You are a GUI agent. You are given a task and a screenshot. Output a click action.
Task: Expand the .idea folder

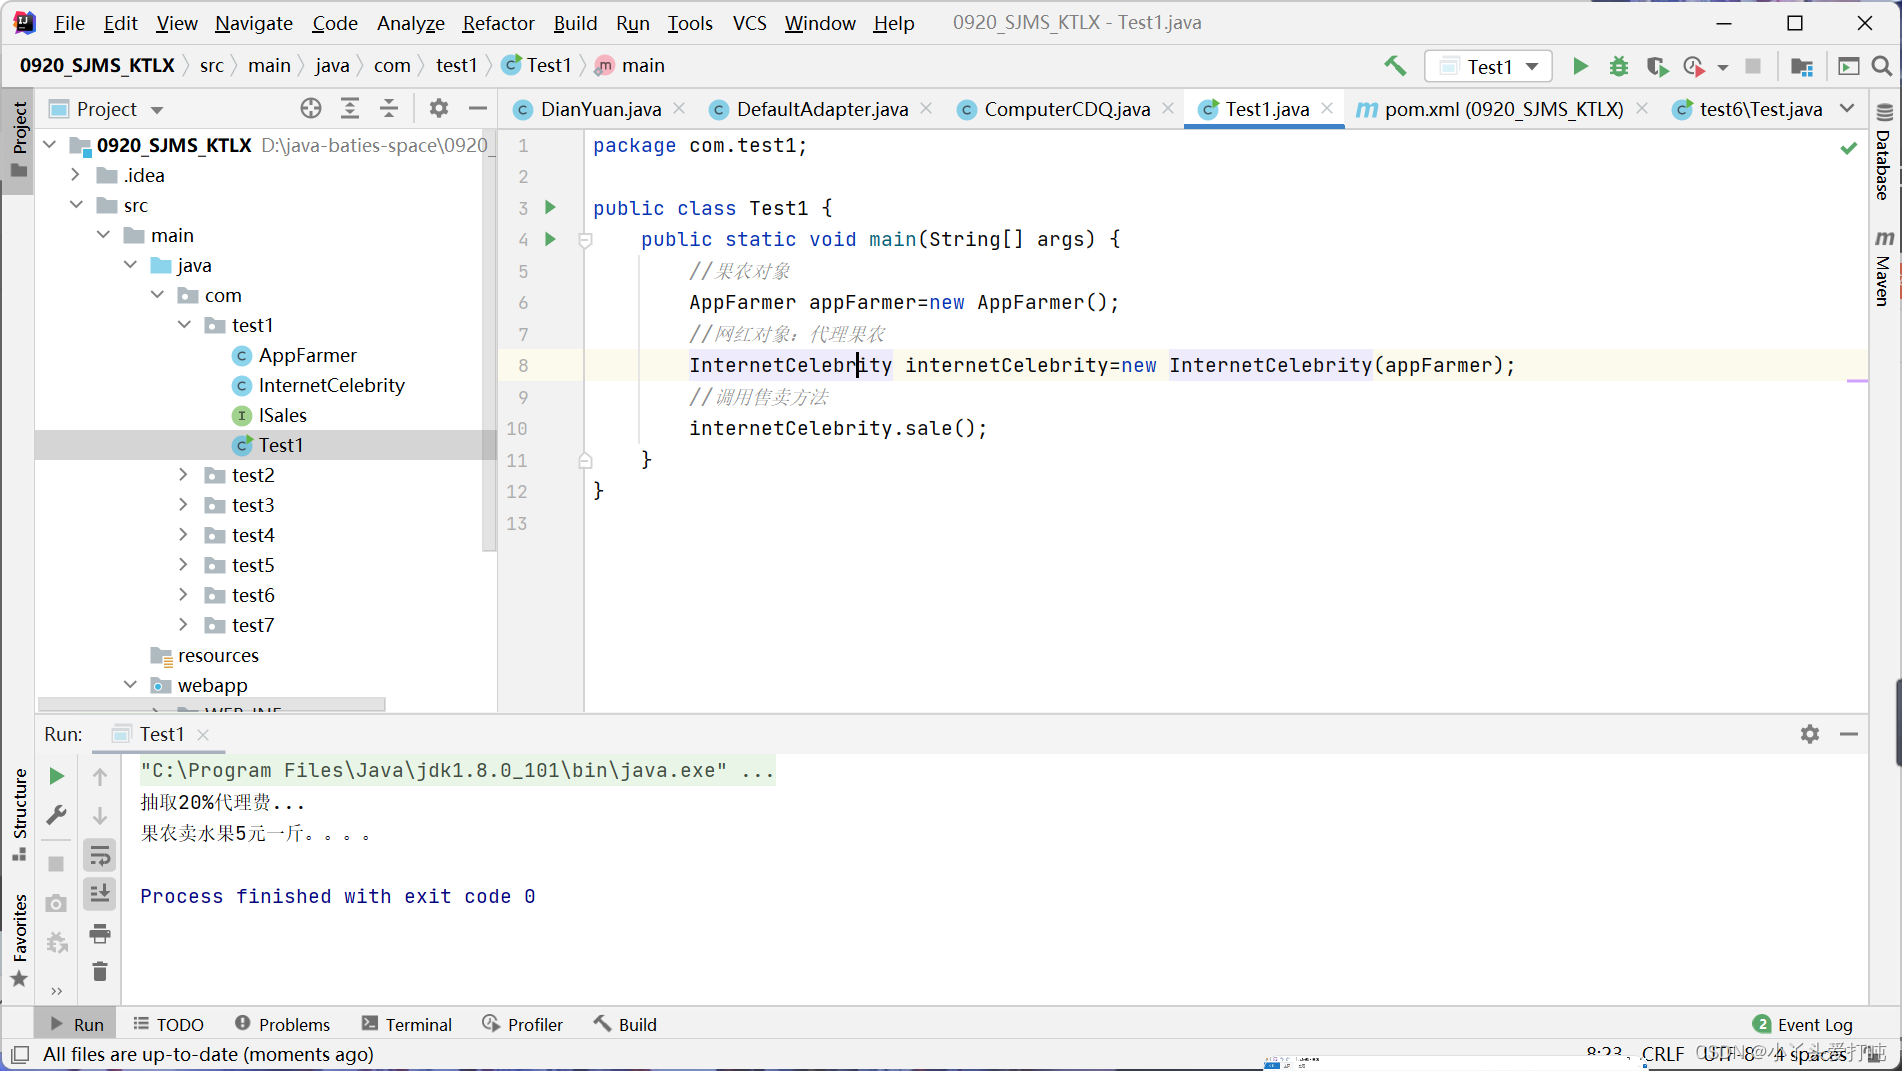pos(76,175)
